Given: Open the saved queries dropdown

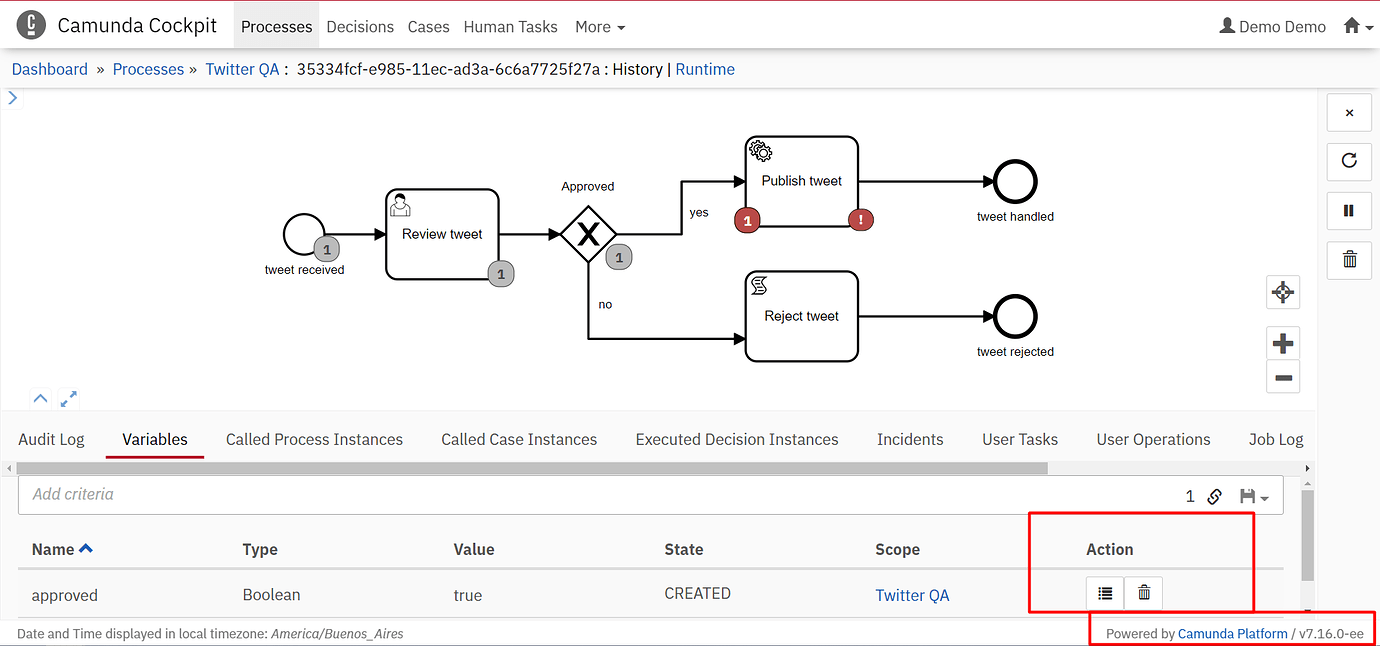Looking at the screenshot, I should coord(1254,496).
